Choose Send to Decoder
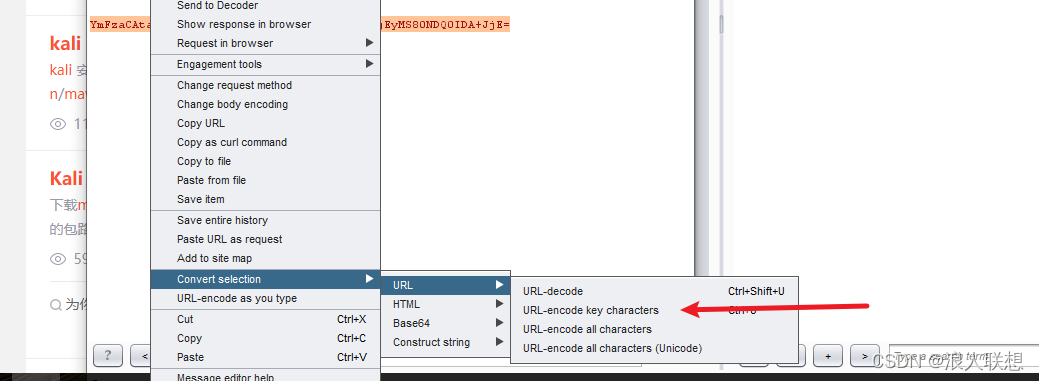 (266, 5)
